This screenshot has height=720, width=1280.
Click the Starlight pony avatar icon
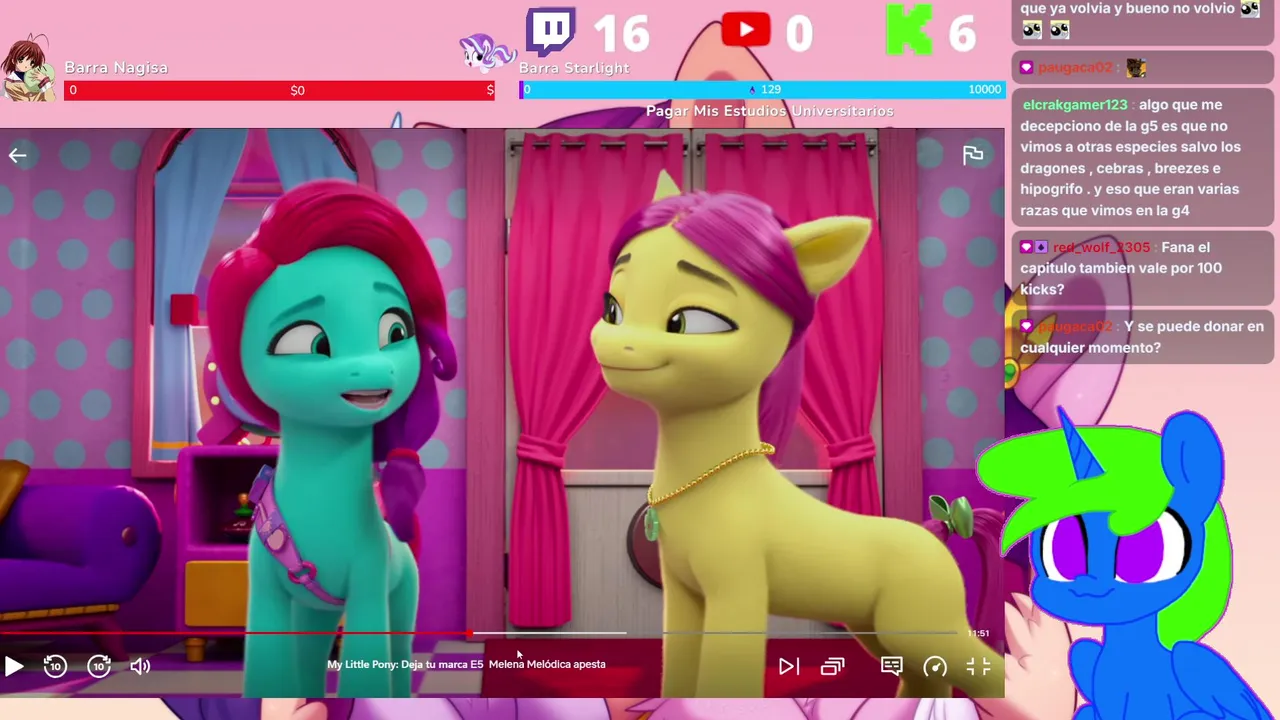[x=486, y=52]
